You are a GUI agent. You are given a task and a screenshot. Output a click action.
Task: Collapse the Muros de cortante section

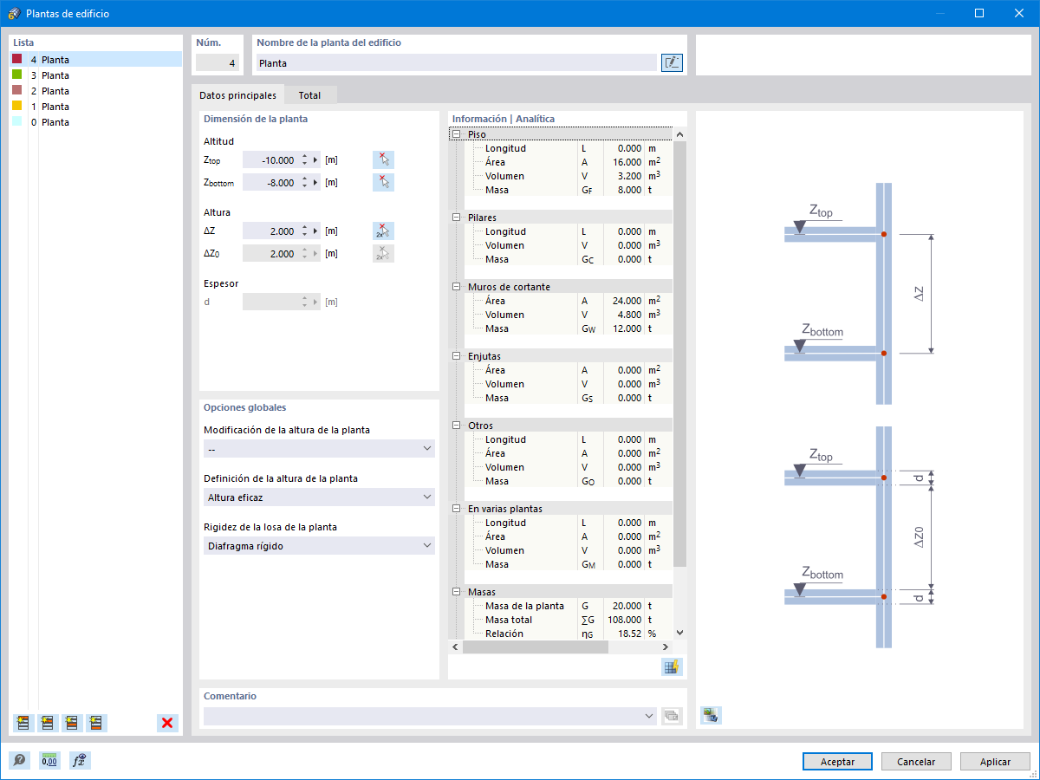click(x=456, y=287)
